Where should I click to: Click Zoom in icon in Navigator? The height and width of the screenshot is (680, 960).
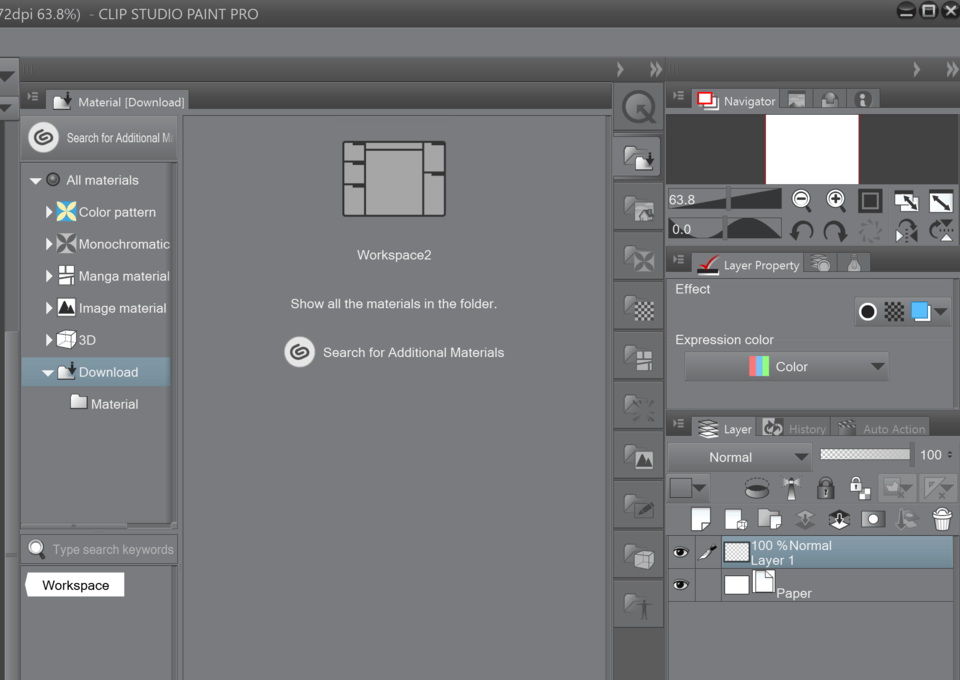click(836, 200)
